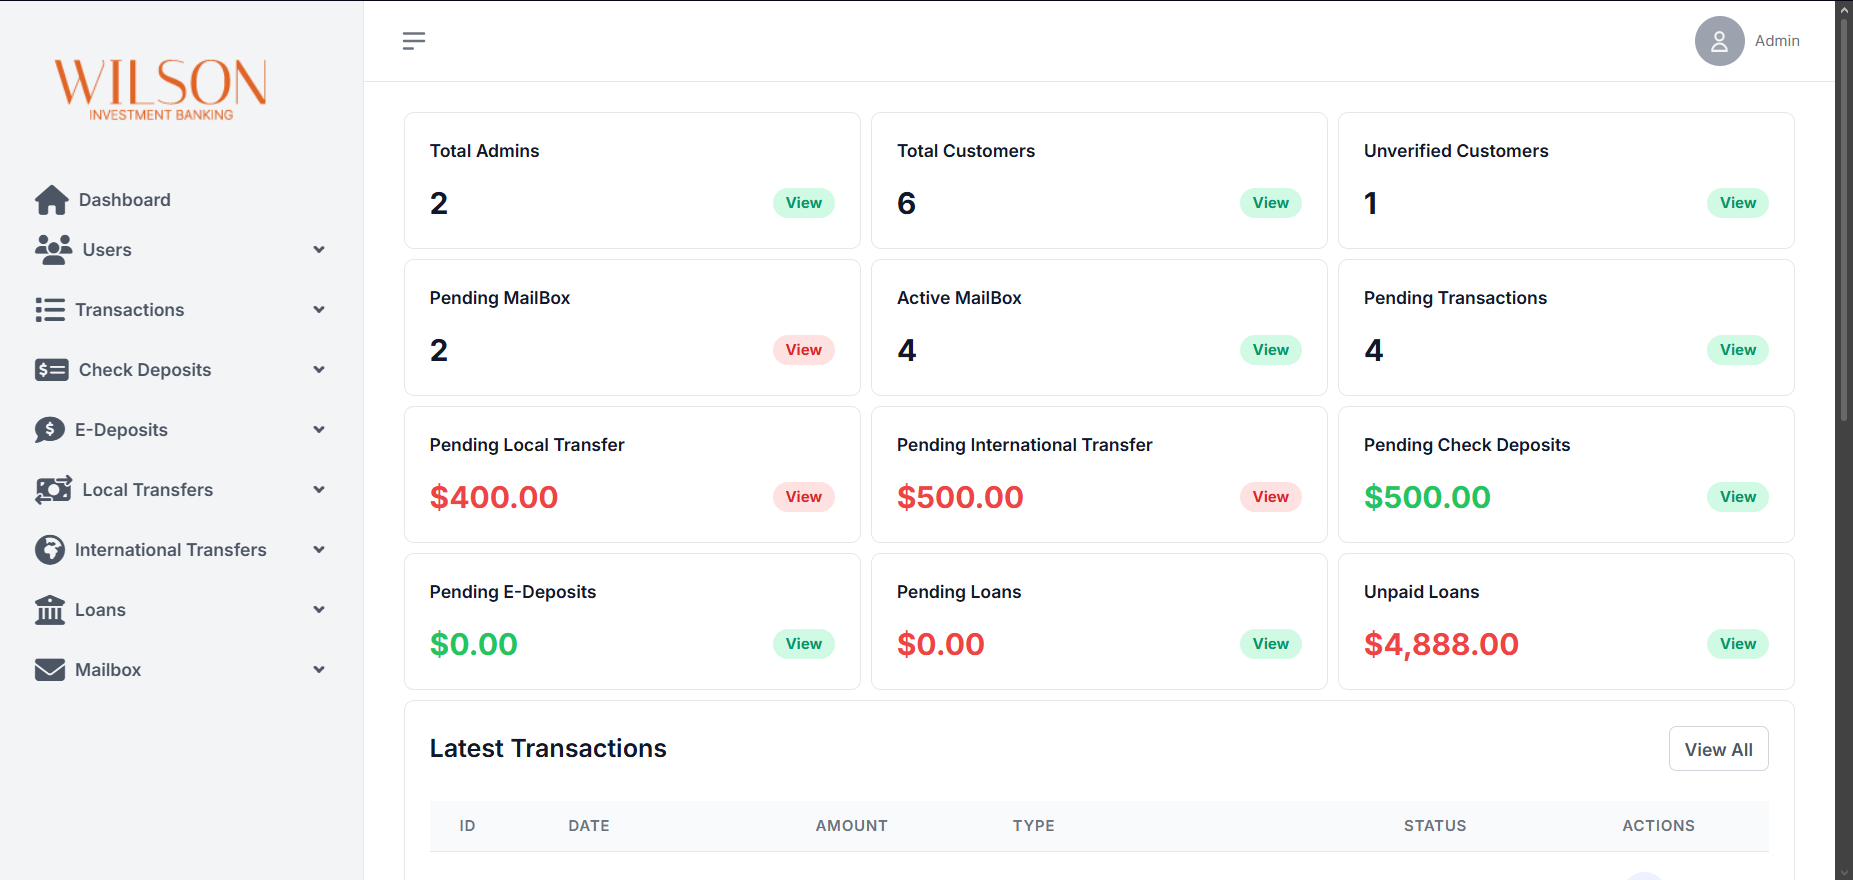Click the Users group icon
Image resolution: width=1853 pixels, height=880 pixels.
click(54, 250)
